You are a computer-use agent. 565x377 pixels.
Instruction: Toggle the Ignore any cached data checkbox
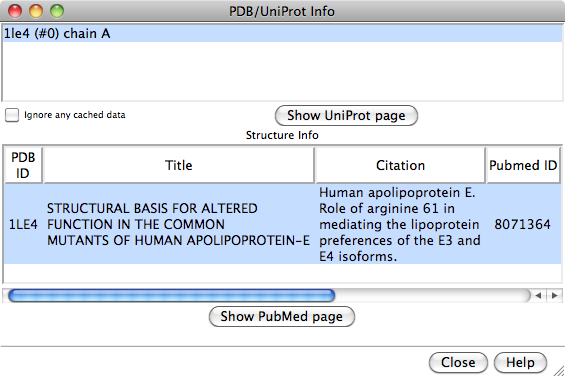[12, 115]
